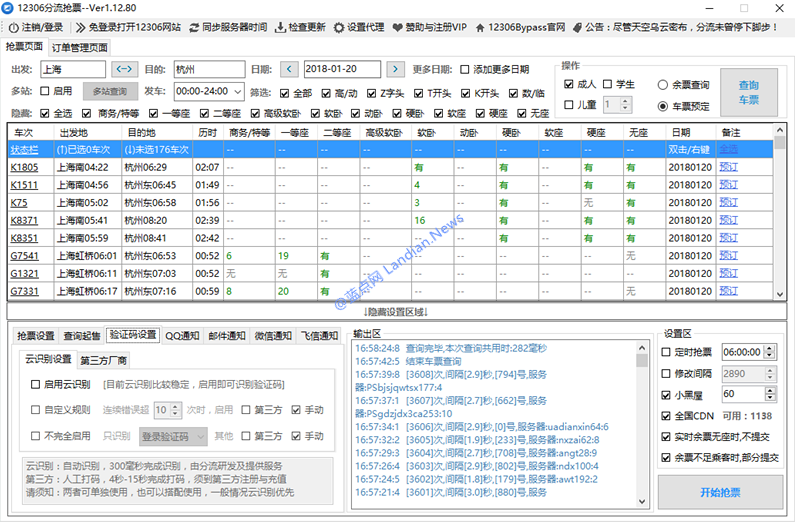This screenshot has height=522, width=795.
Task: Toggle 修改间隔 checkbox
Action: (x=666, y=374)
